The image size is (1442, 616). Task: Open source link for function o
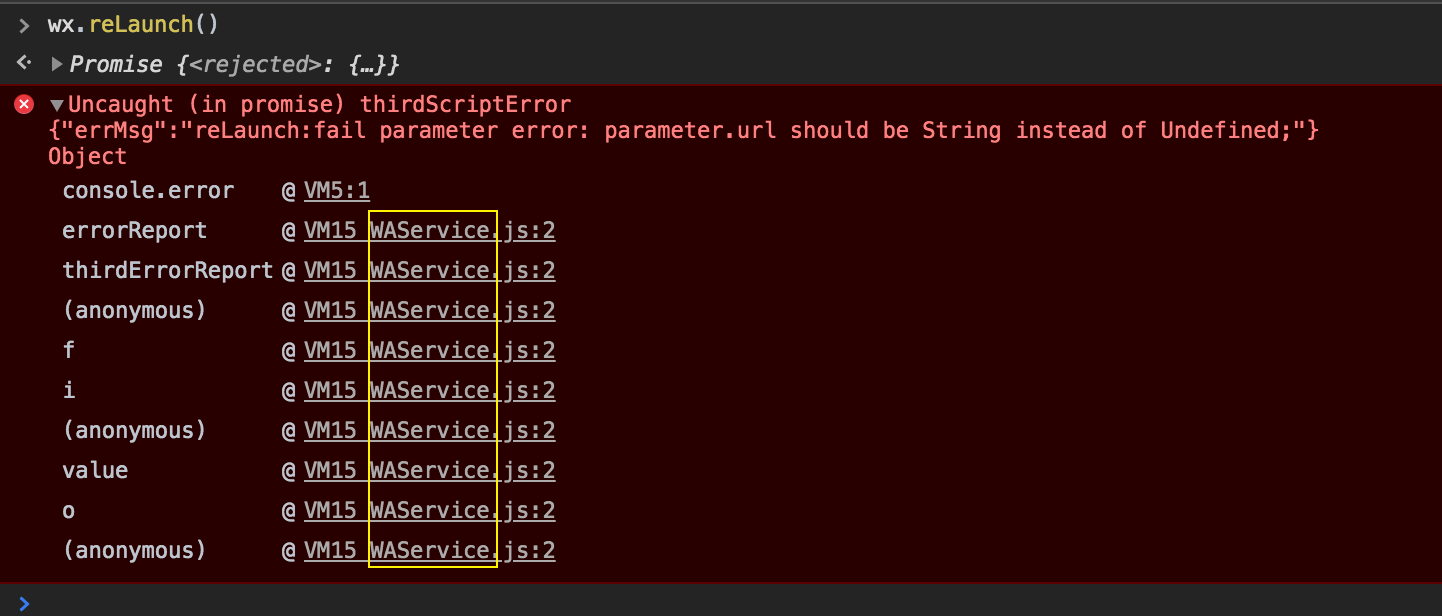point(430,511)
